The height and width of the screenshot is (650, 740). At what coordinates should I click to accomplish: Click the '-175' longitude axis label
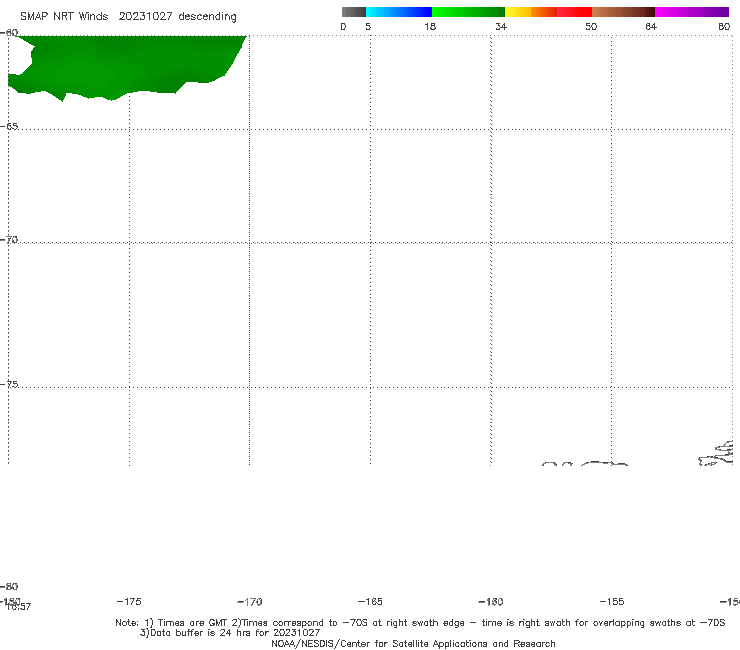[x=129, y=601]
